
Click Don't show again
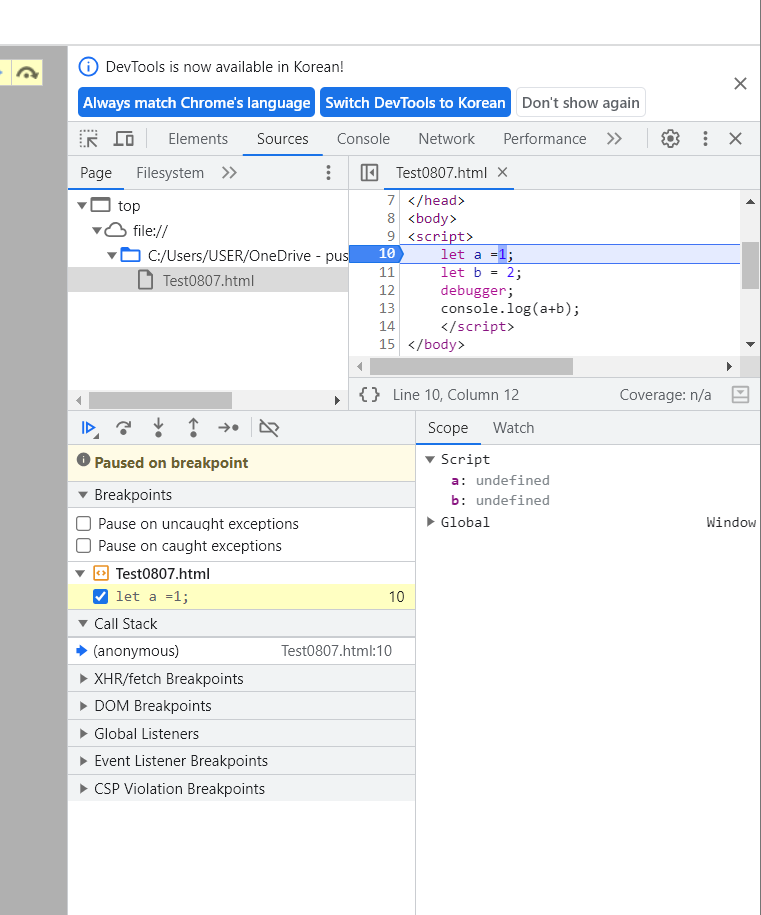581,103
